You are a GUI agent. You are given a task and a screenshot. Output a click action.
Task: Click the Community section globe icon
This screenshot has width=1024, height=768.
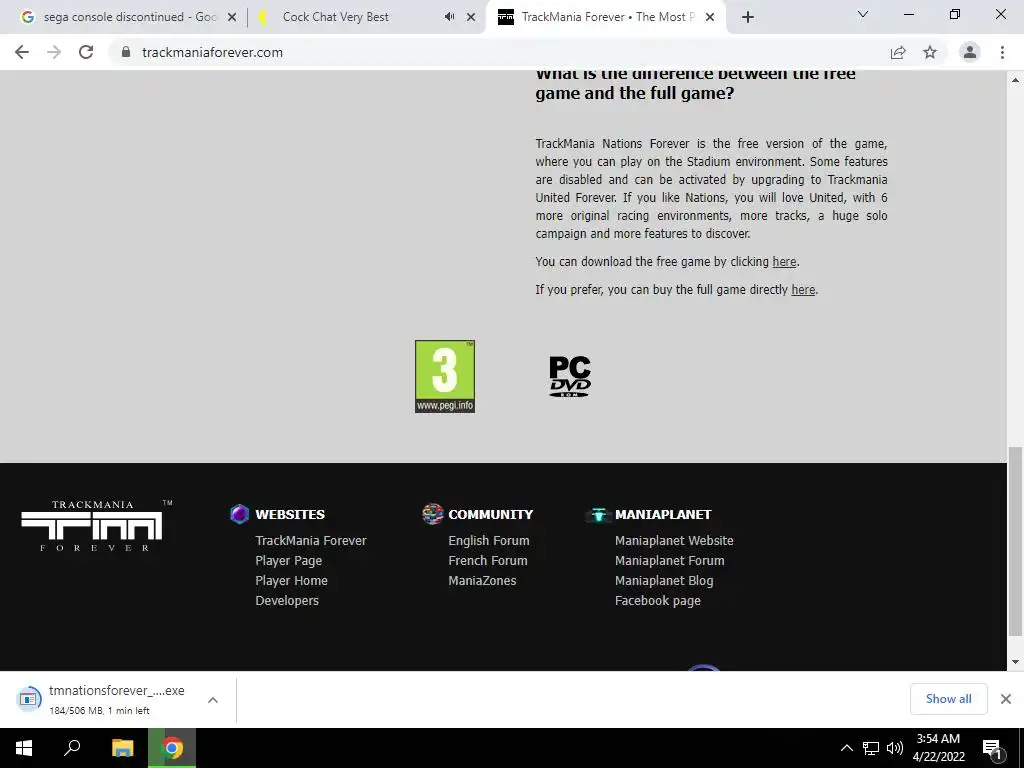click(432, 514)
